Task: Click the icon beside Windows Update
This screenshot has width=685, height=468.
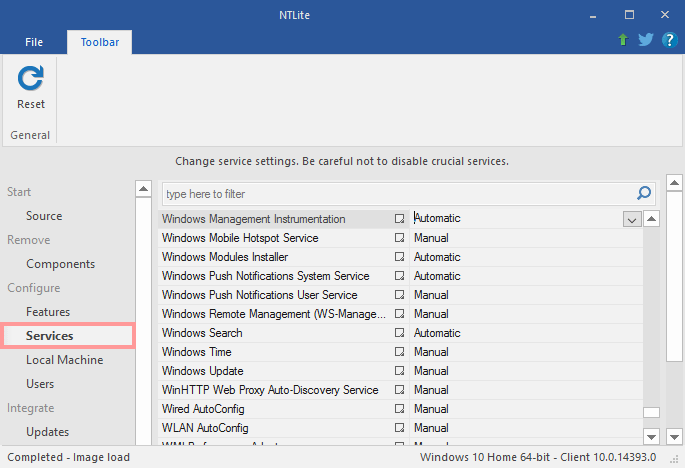Action: (399, 371)
